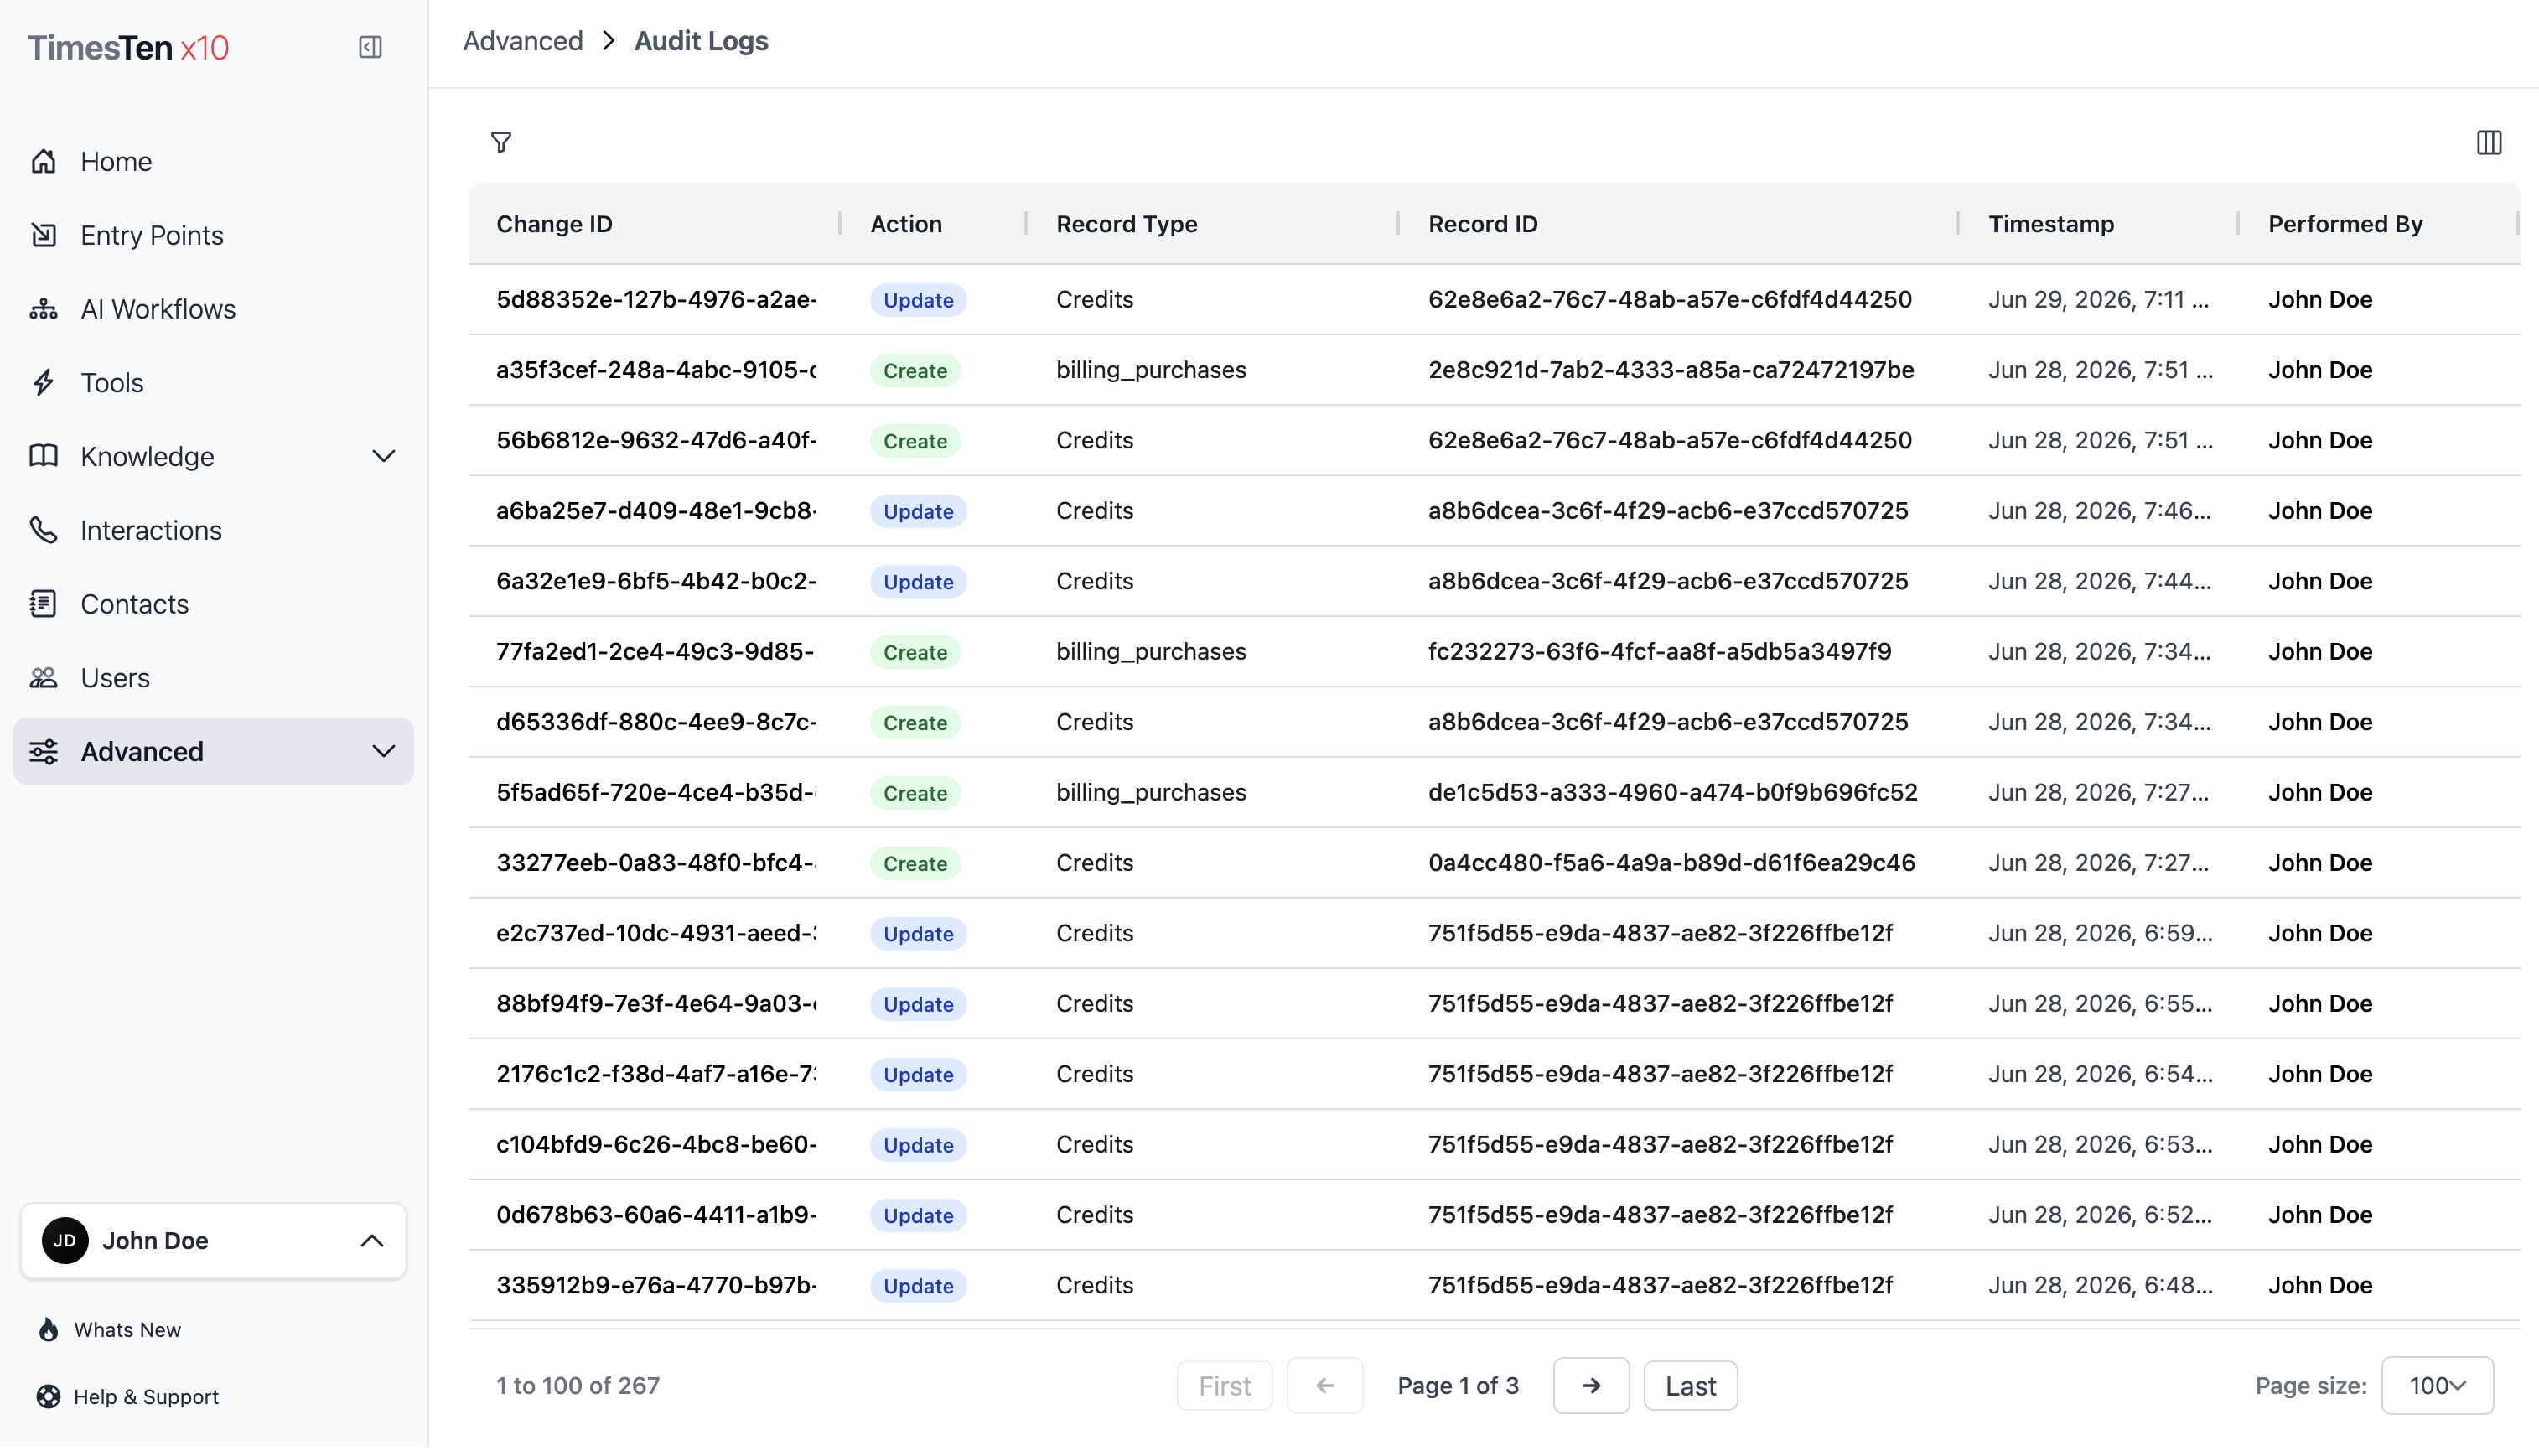
Task: Click the Advanced breadcrumb link
Action: coord(523,41)
